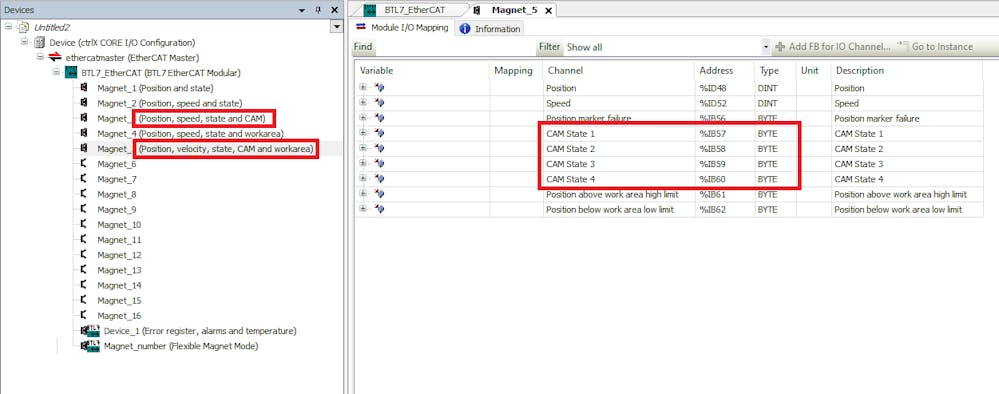Image resolution: width=999 pixels, height=394 pixels.
Task: Click the input variable icon in CAM State 2 row
Action: point(379,149)
